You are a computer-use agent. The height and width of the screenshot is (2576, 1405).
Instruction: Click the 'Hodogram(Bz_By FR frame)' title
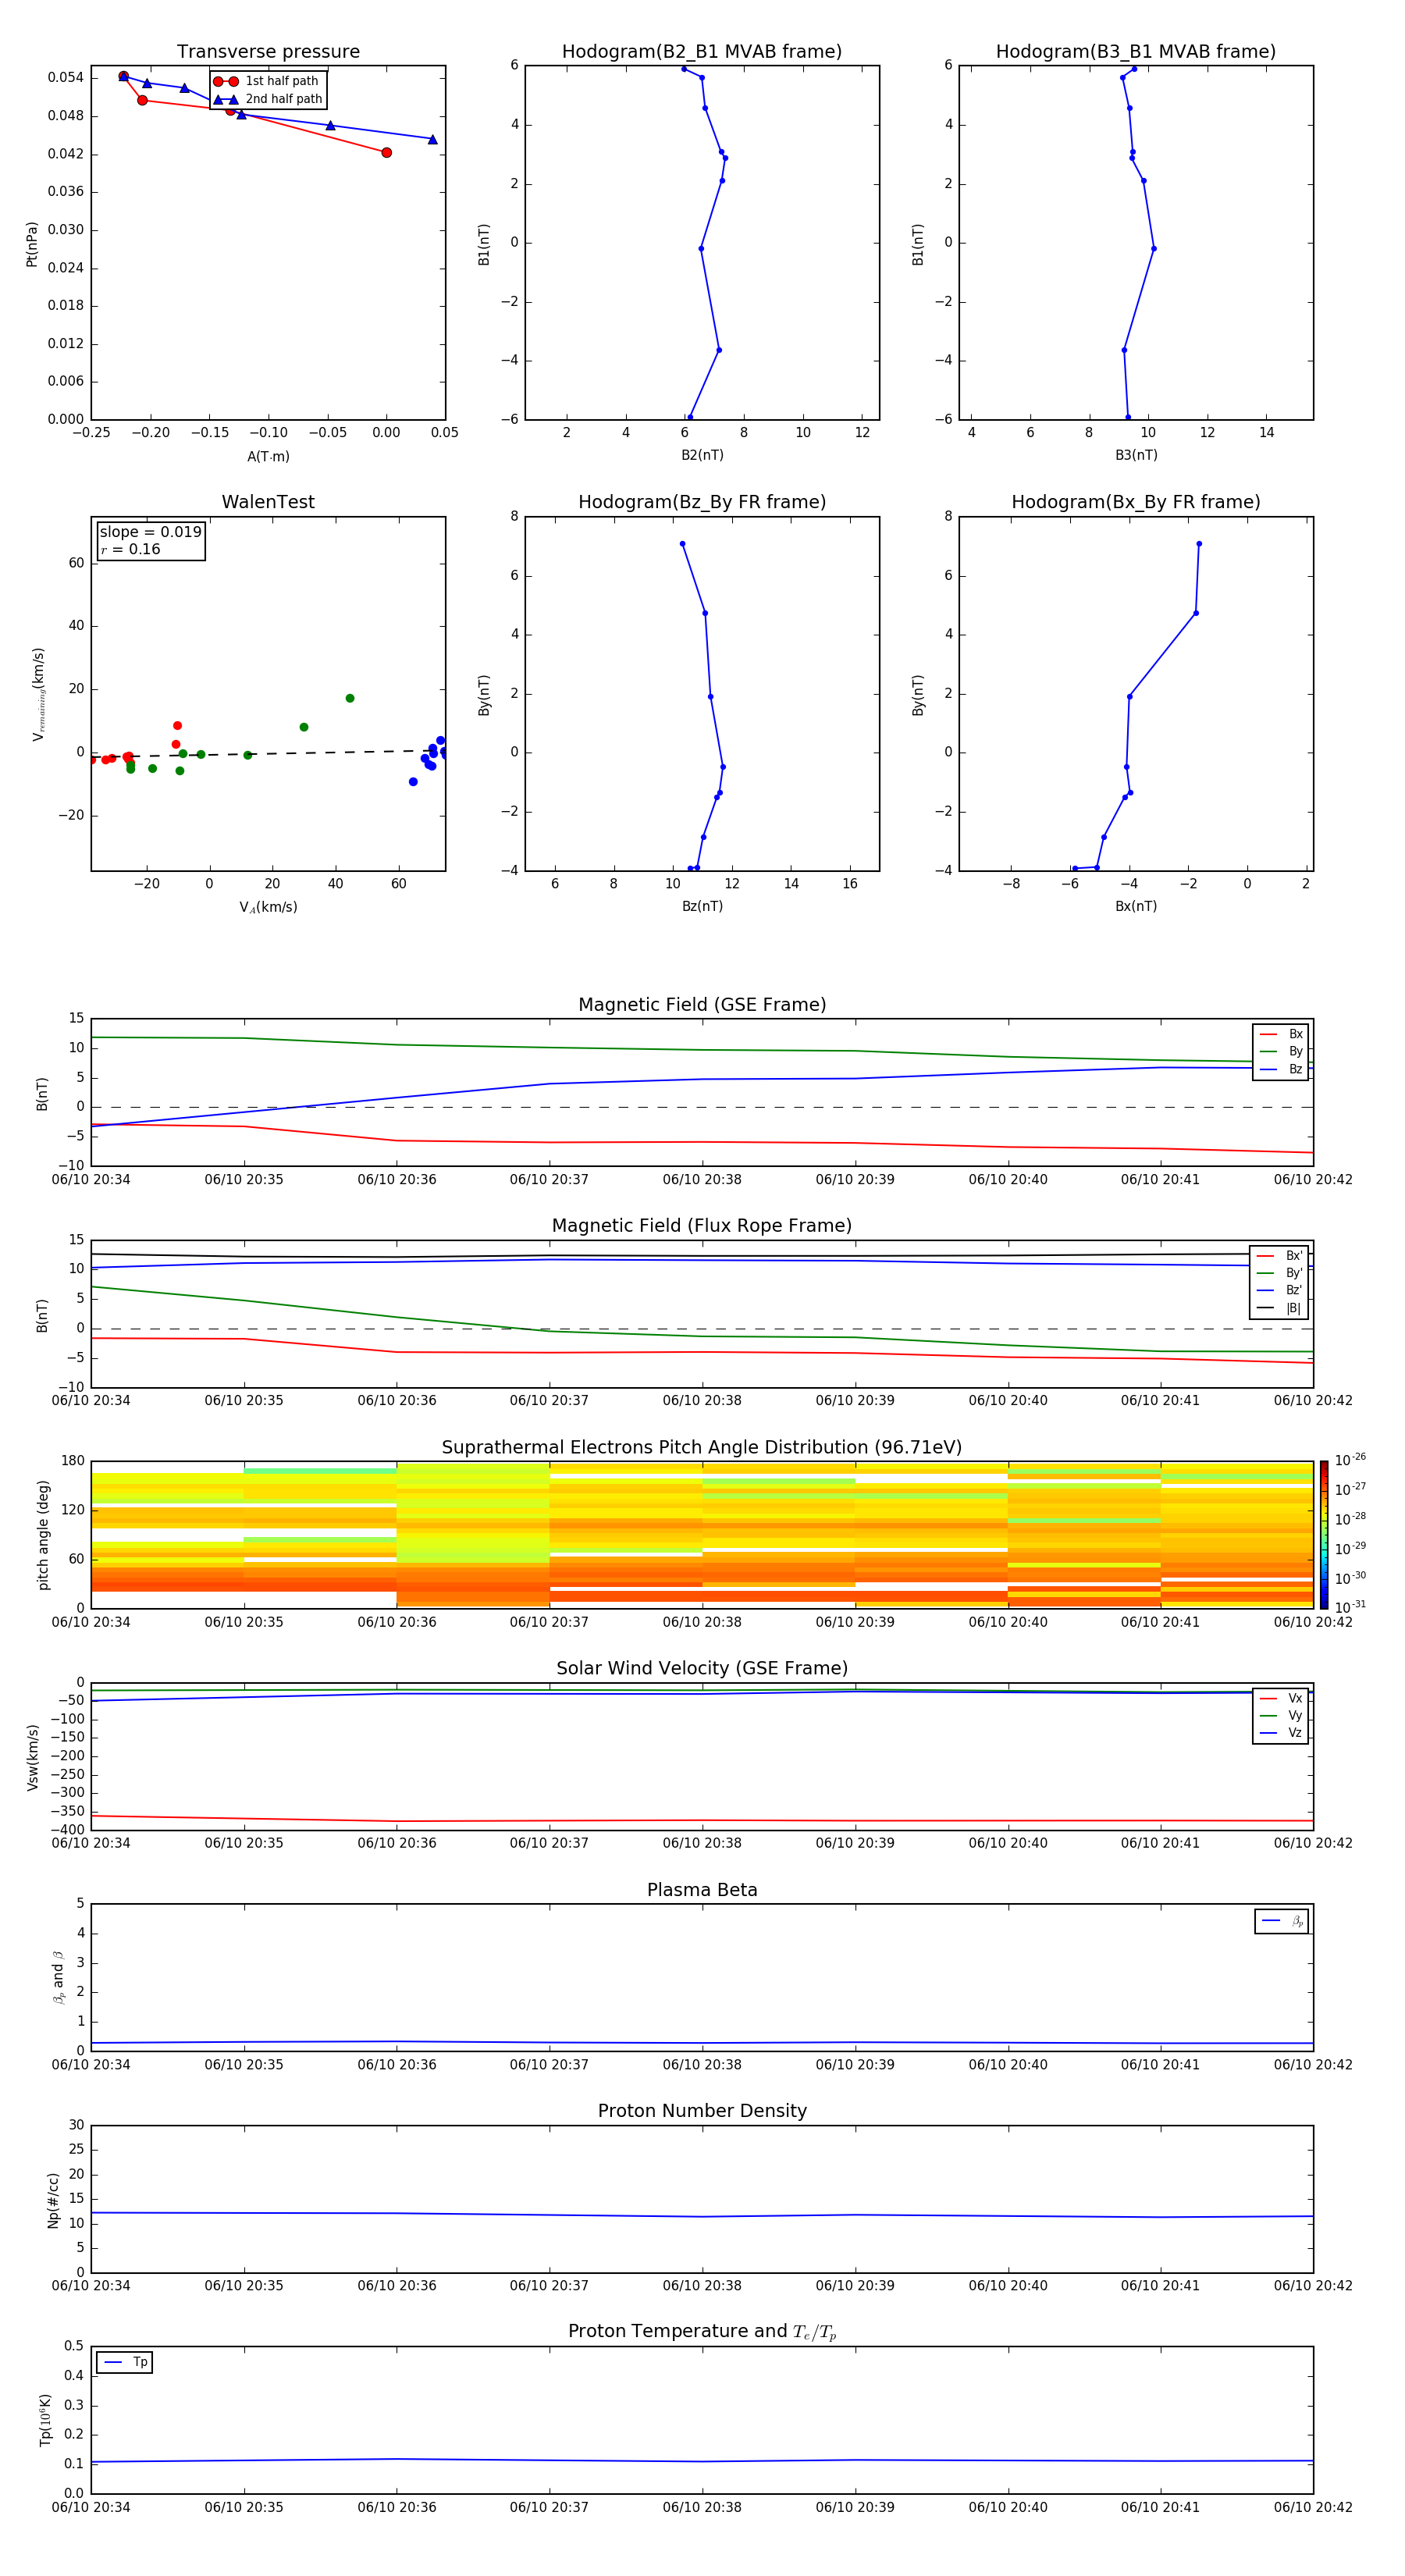pos(702,502)
